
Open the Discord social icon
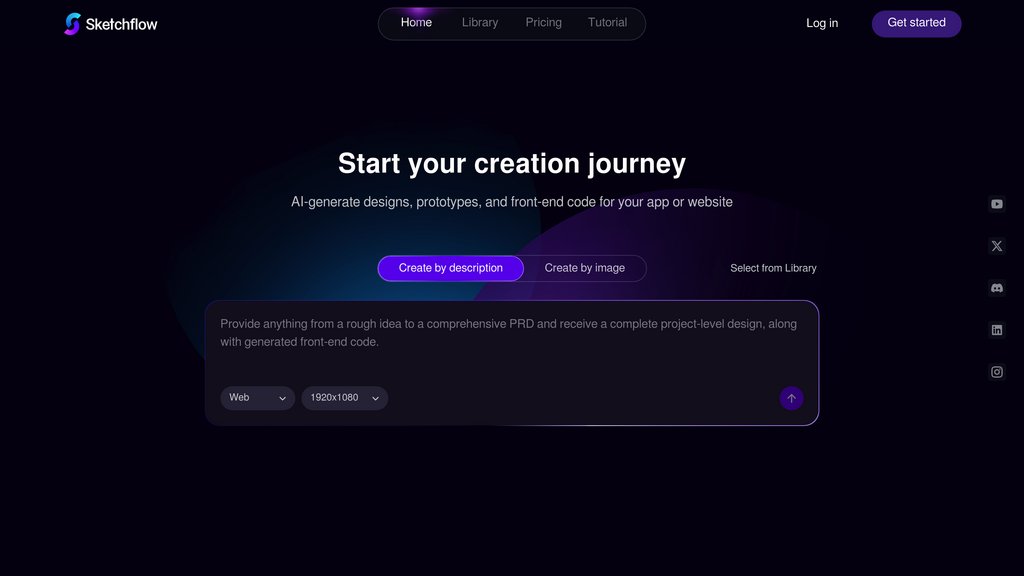pos(997,288)
